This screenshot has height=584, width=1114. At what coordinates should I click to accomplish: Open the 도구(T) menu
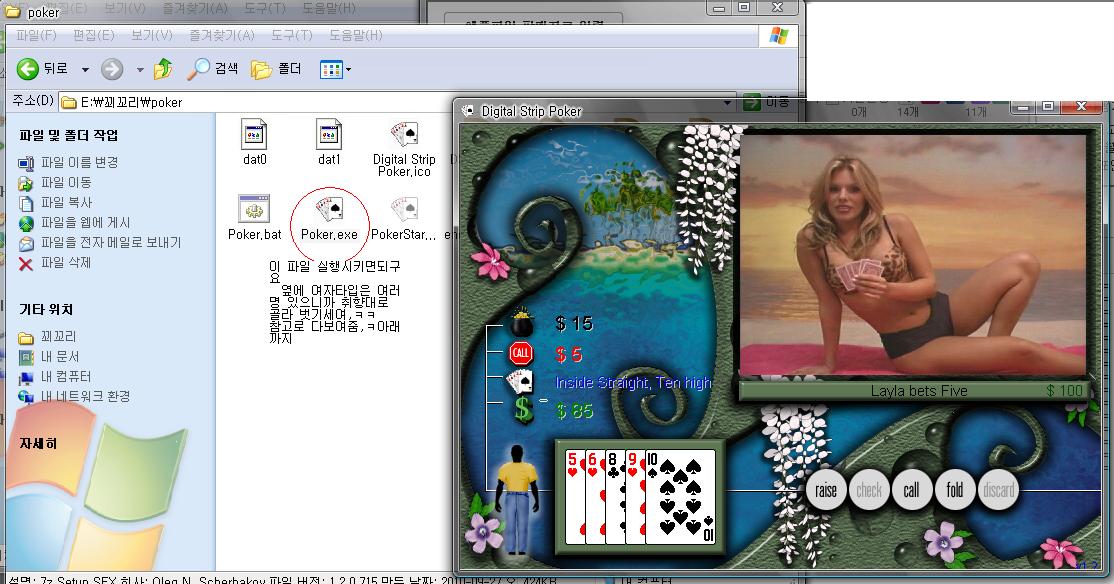pos(291,35)
